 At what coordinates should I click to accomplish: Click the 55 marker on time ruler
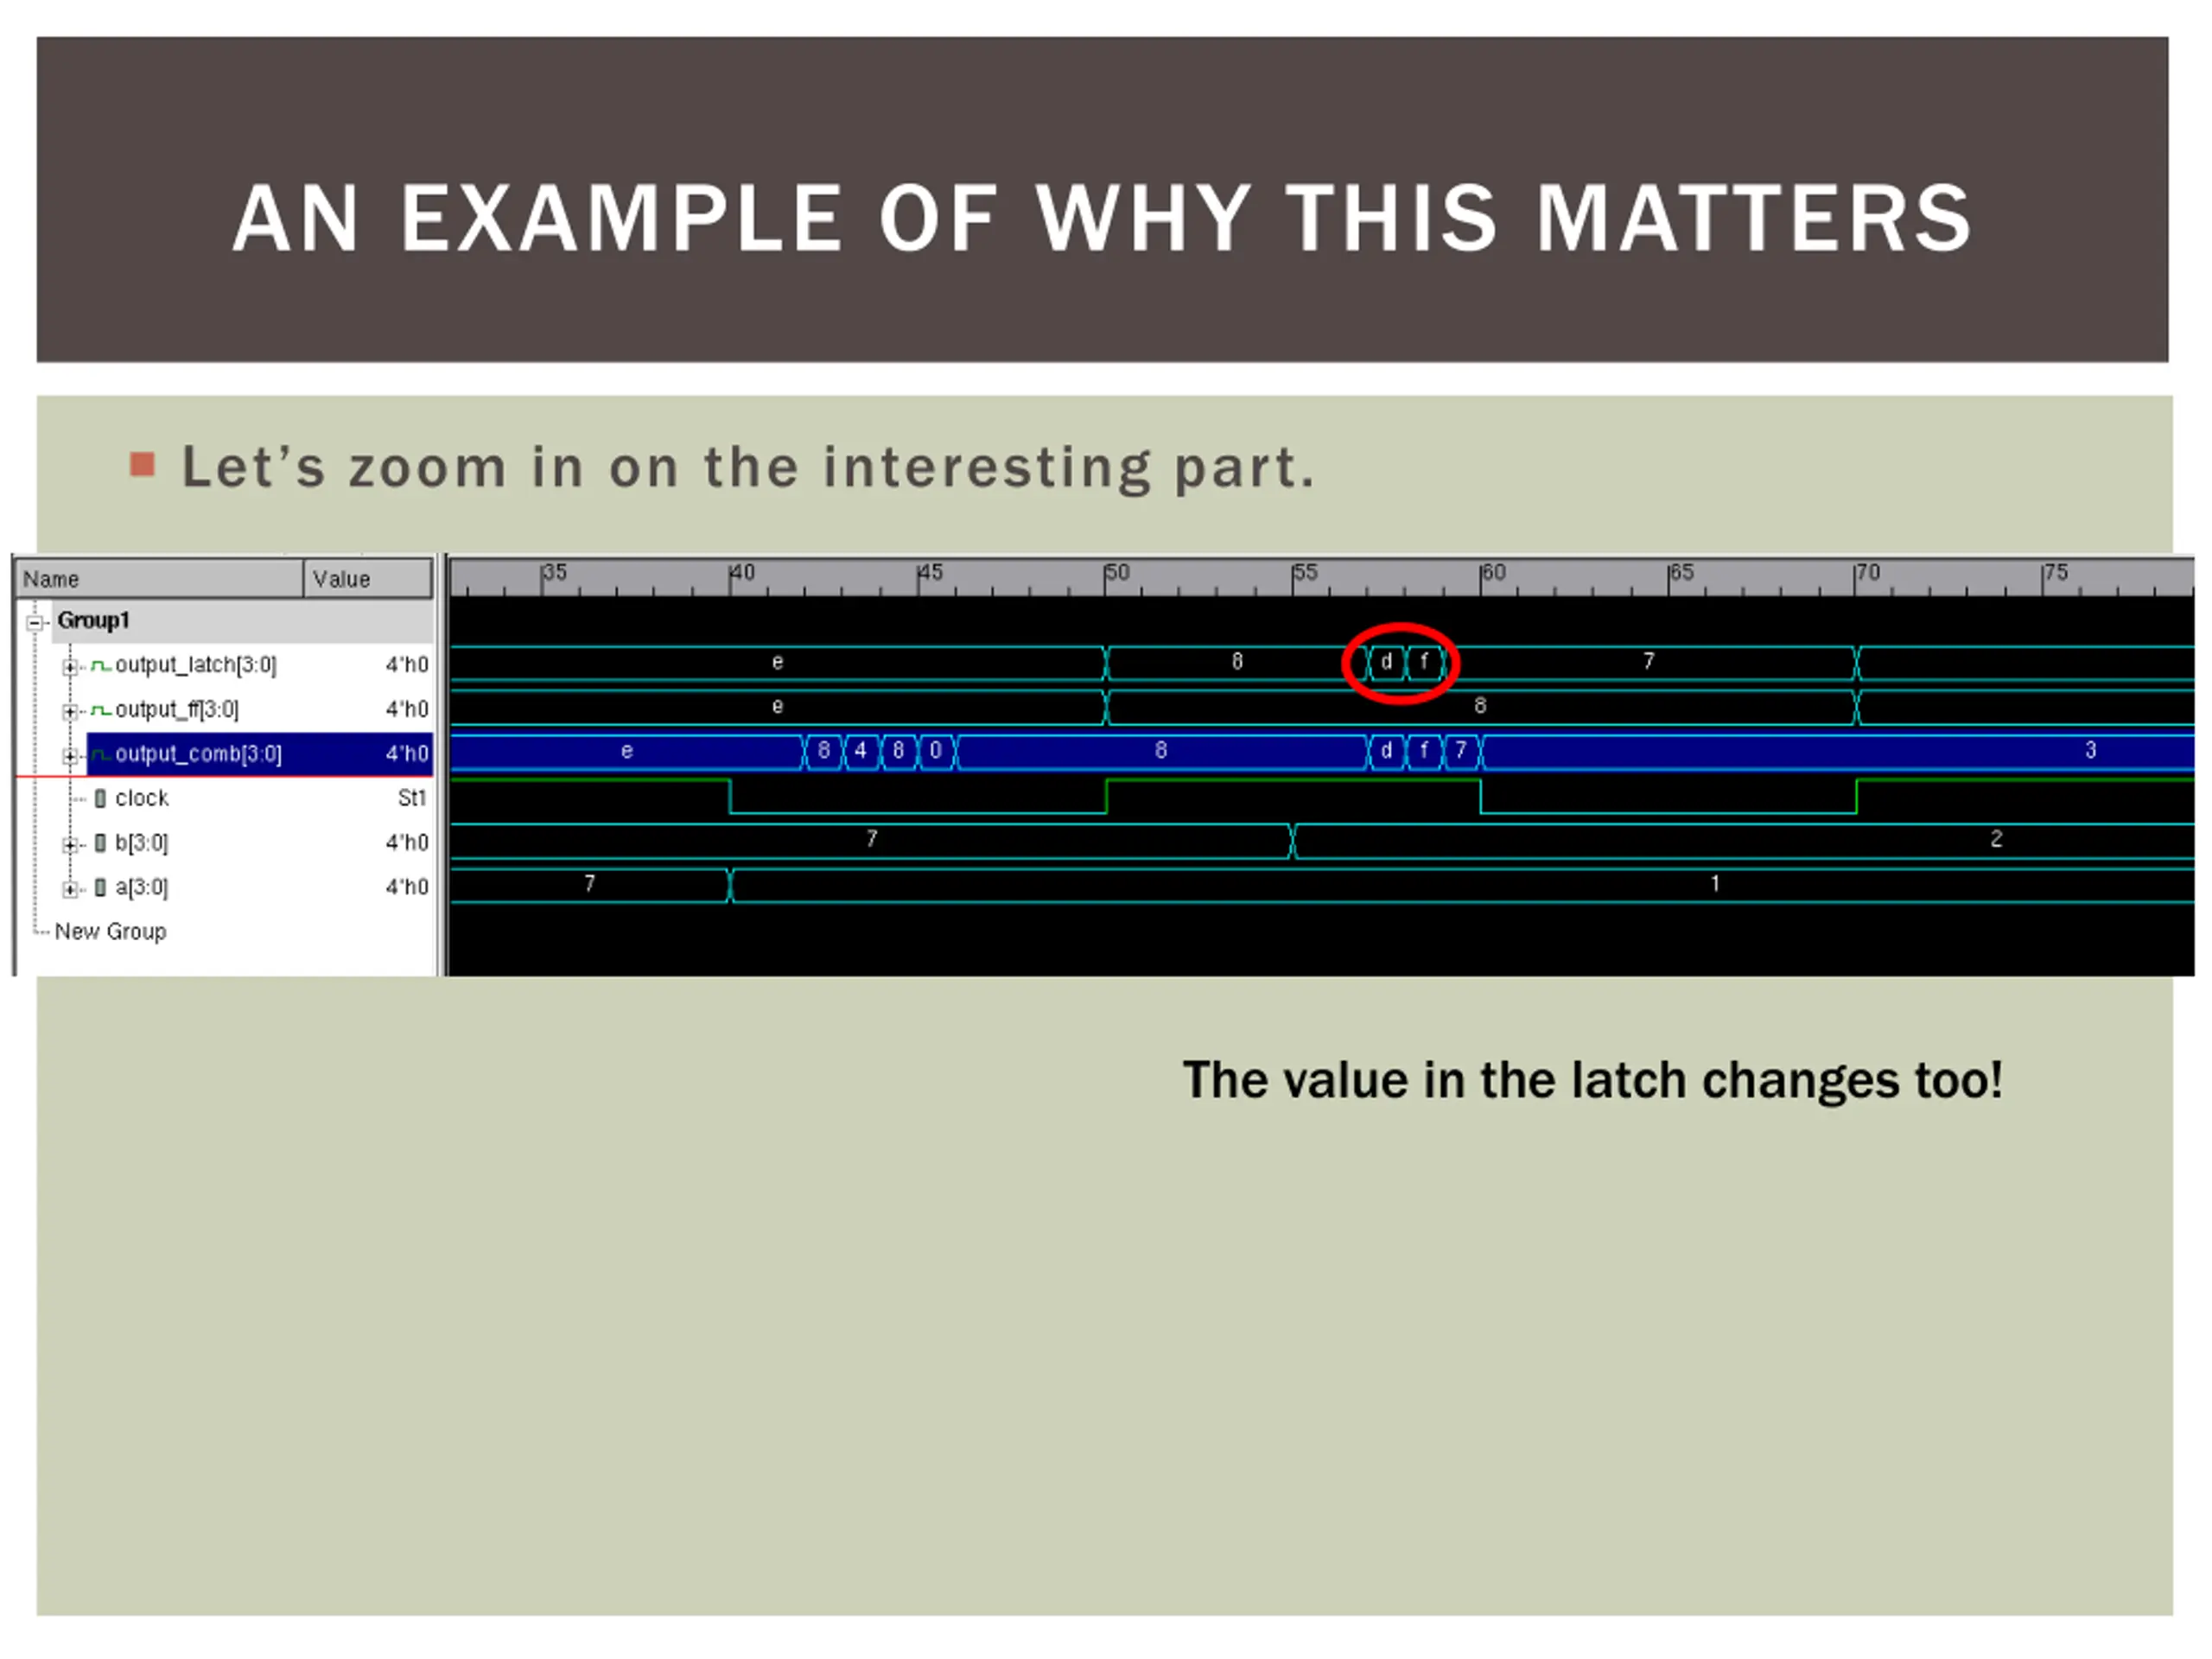[x=1305, y=573]
